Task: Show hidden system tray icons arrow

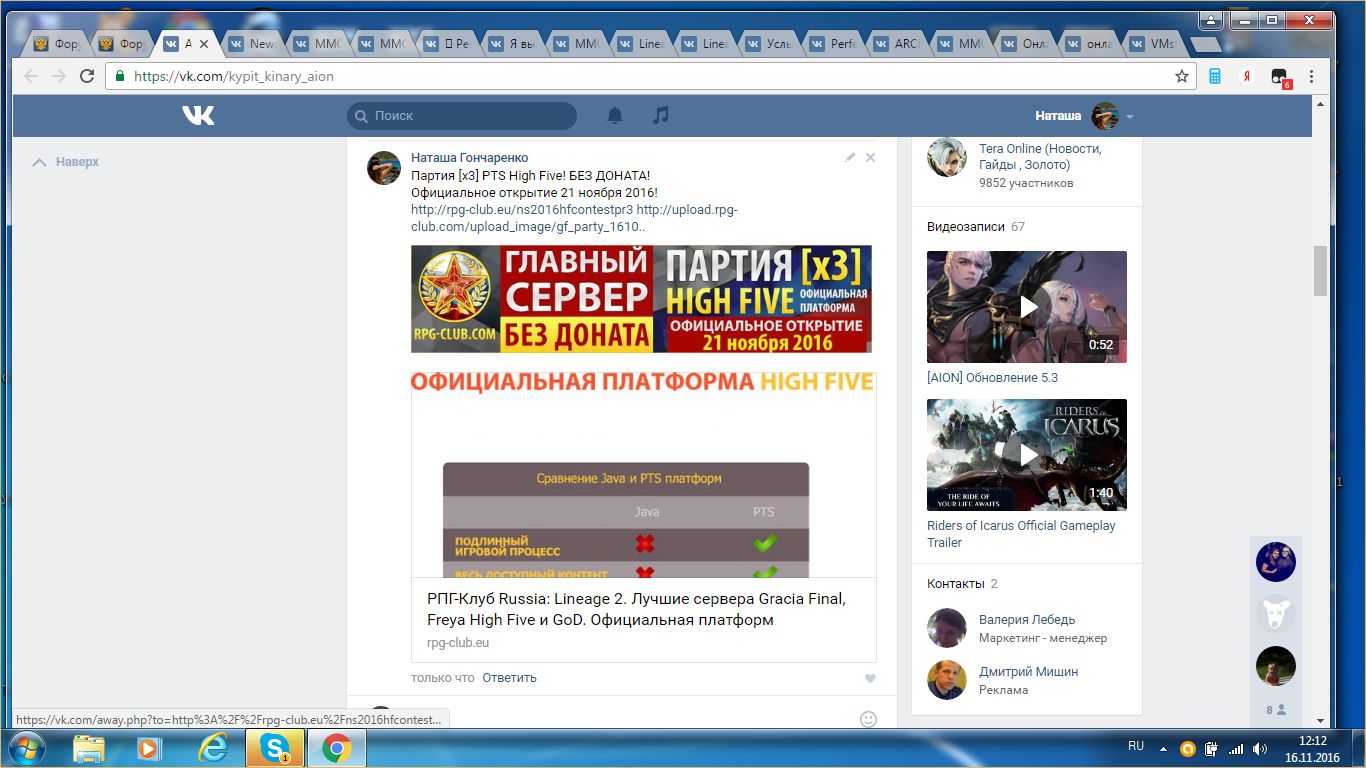Action: coord(1163,748)
